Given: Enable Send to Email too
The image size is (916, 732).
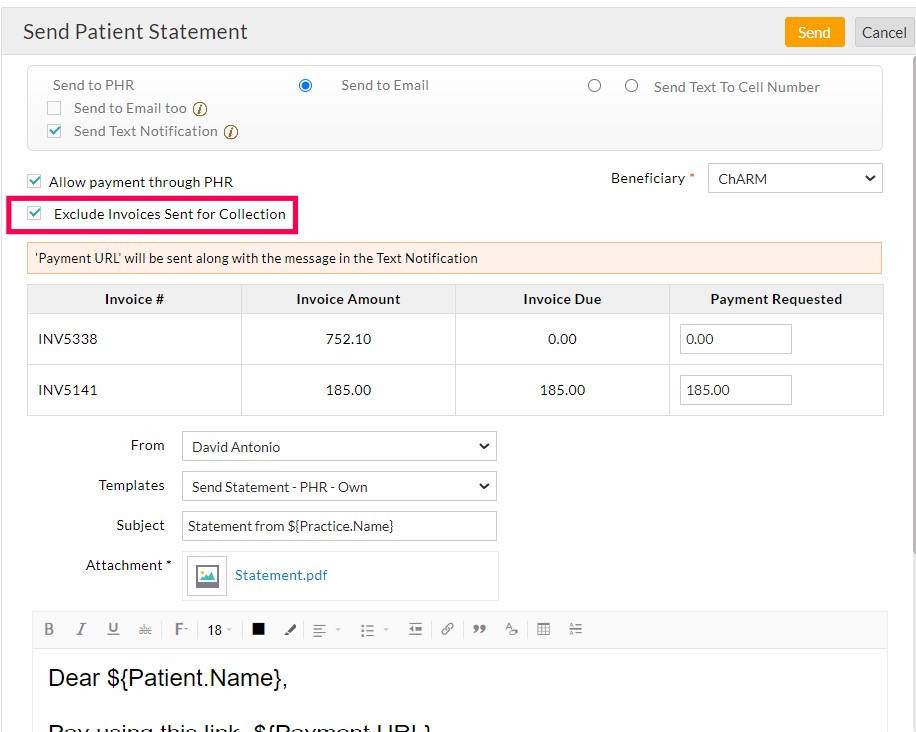Looking at the screenshot, I should click(53, 108).
